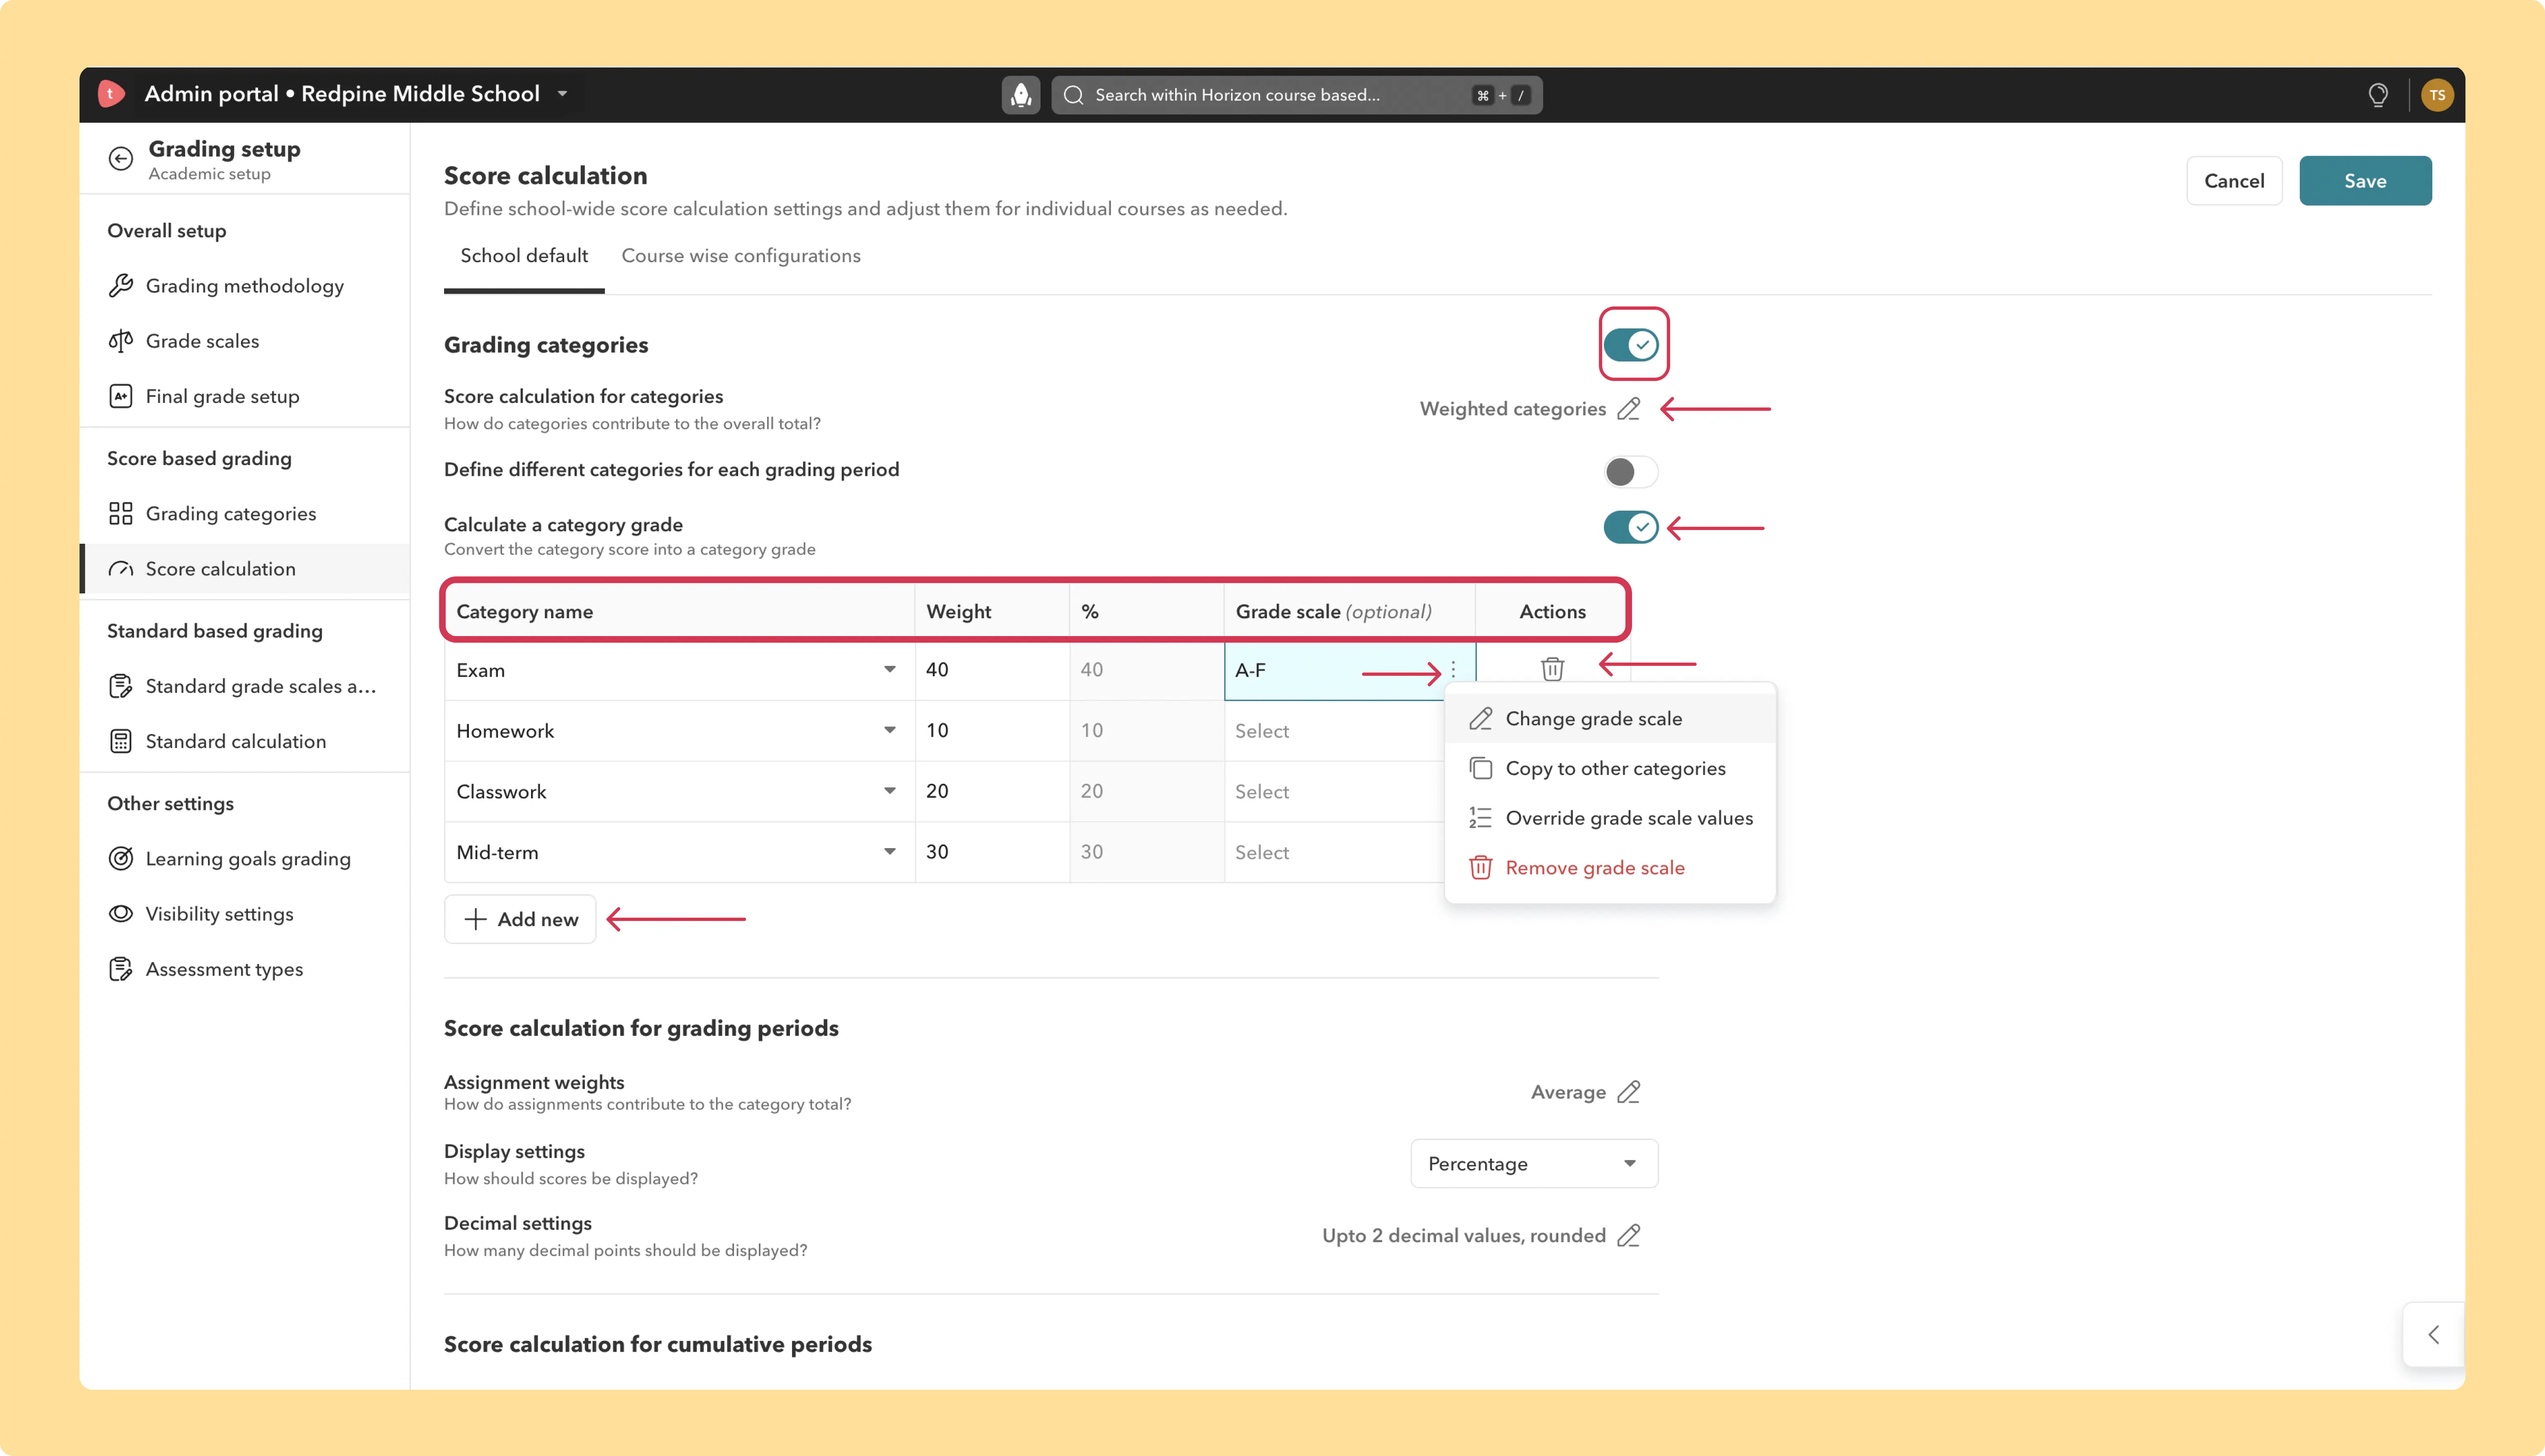
Task: Switch to Course wise configurations tab
Action: [x=741, y=256]
